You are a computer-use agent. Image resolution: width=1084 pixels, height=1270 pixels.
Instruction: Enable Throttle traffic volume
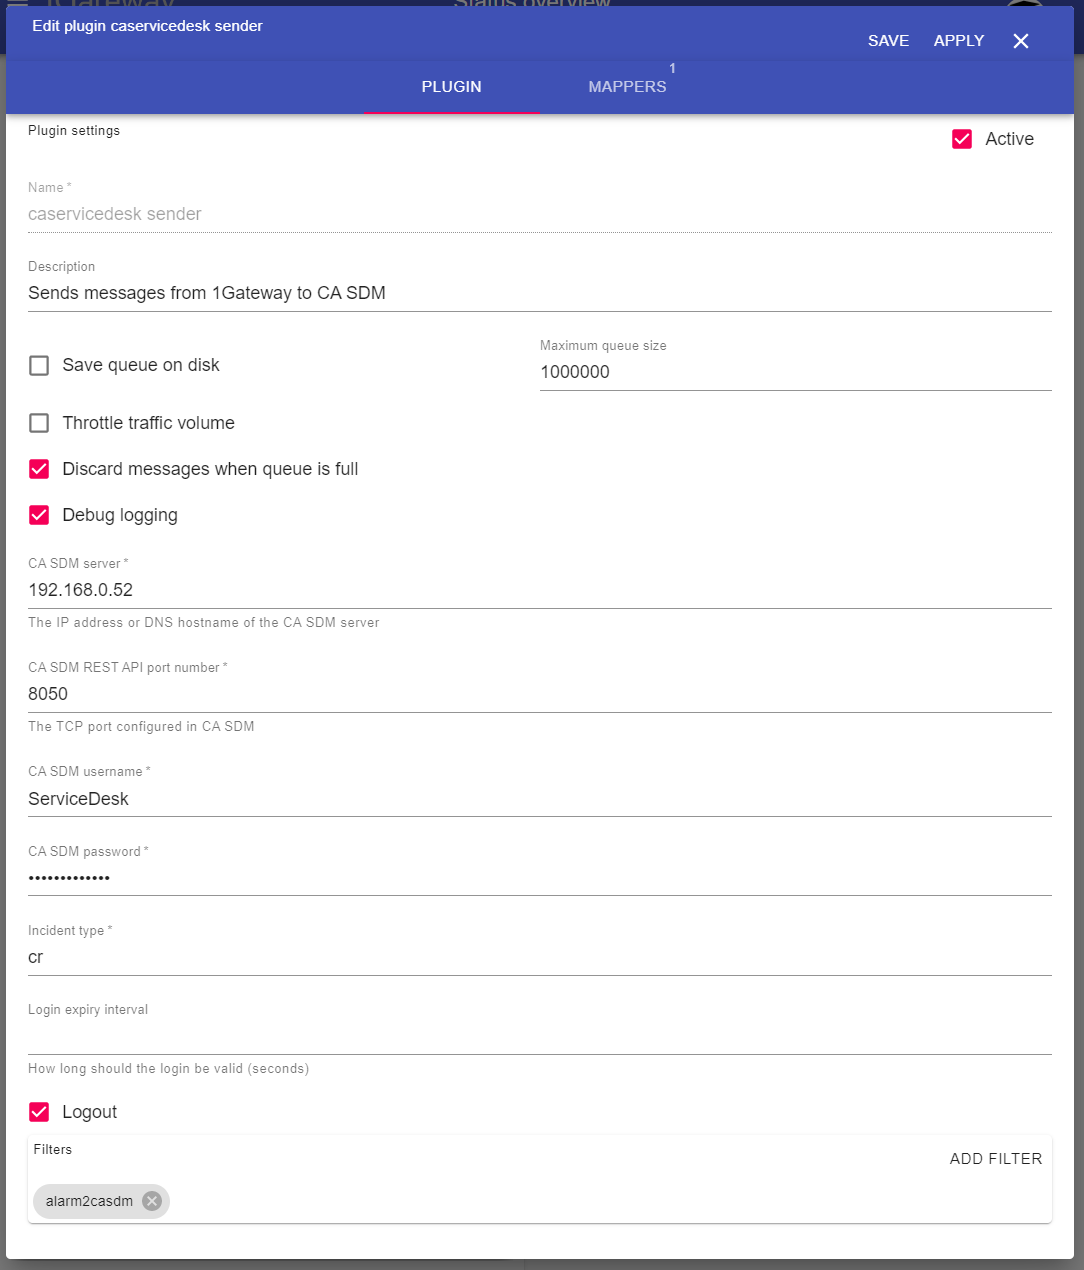39,423
